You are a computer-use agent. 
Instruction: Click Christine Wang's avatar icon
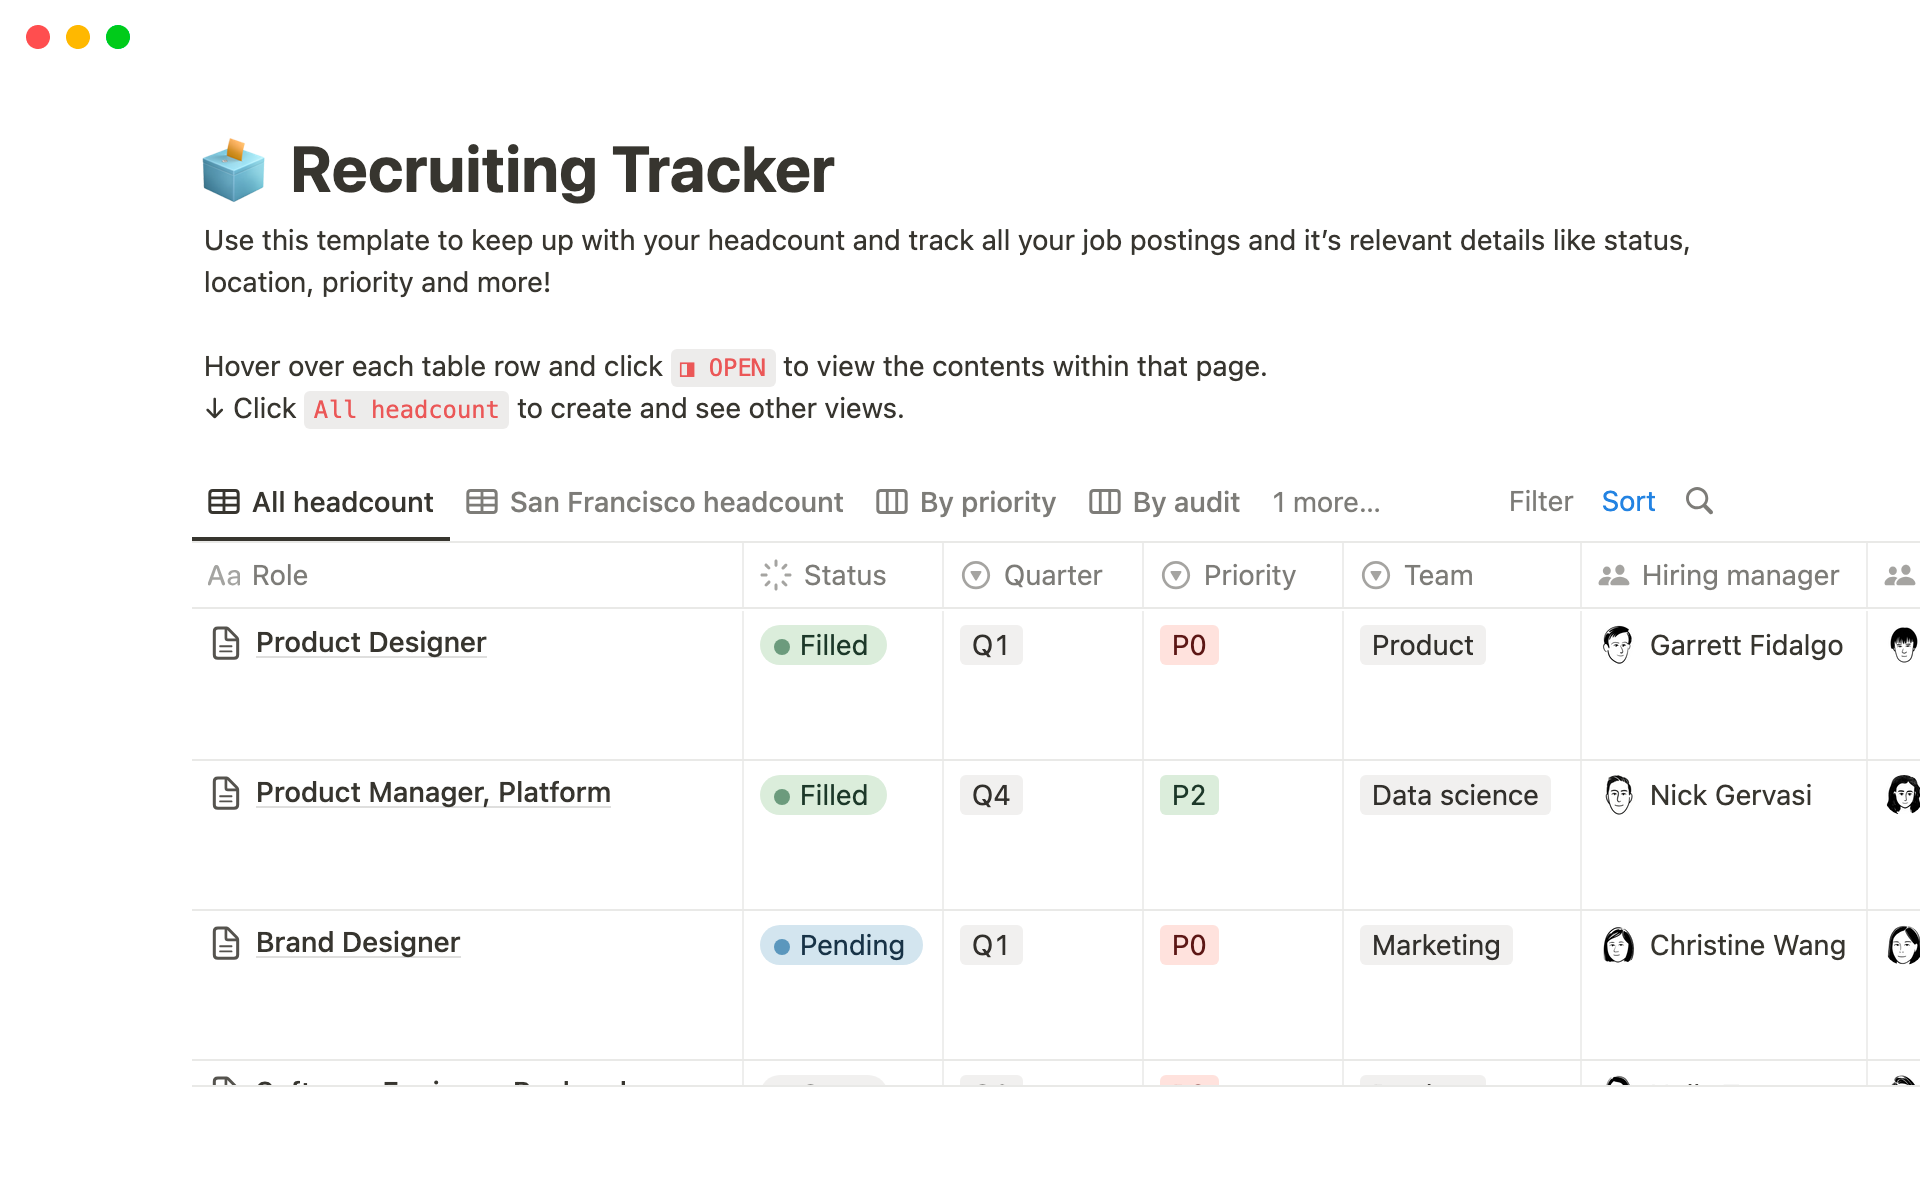click(x=1617, y=945)
